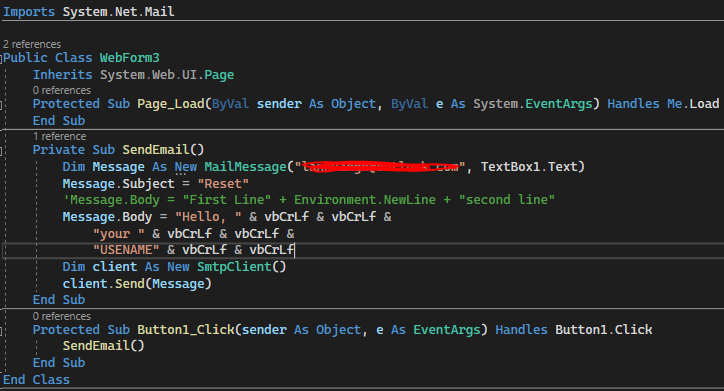This screenshot has height=391, width=724.
Task: Click the "Reset" string literal
Action: tap(223, 184)
